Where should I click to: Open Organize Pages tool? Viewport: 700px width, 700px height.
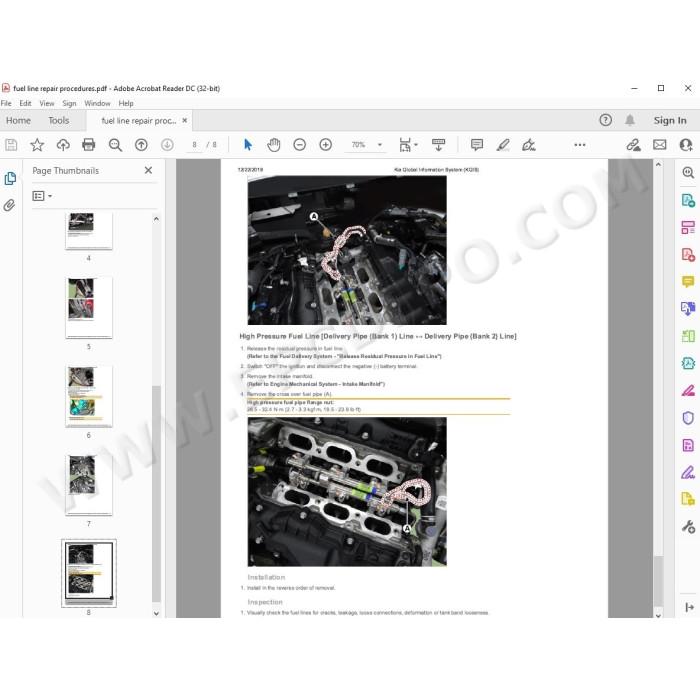pyautogui.click(x=688, y=227)
